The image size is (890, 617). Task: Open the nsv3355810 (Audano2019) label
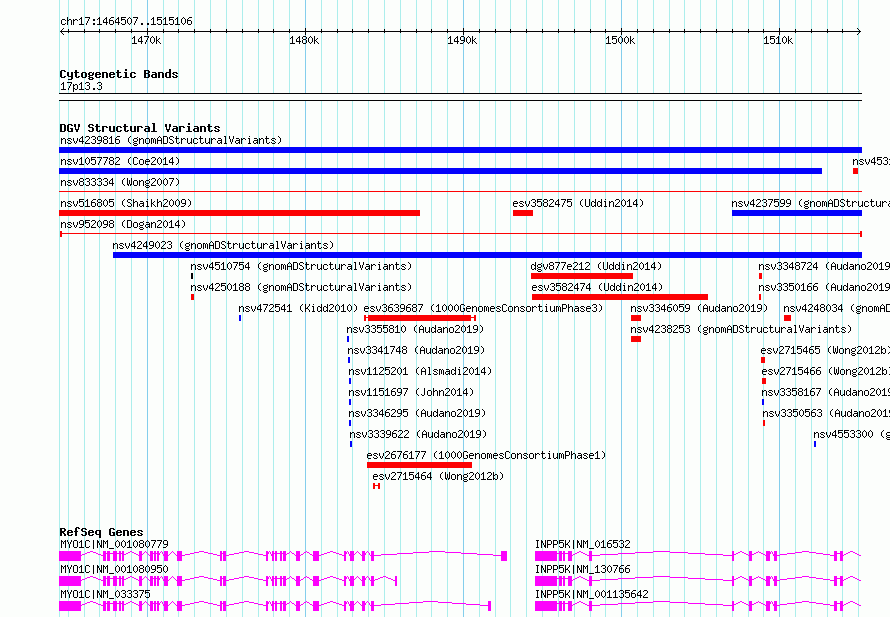pyautogui.click(x=415, y=329)
